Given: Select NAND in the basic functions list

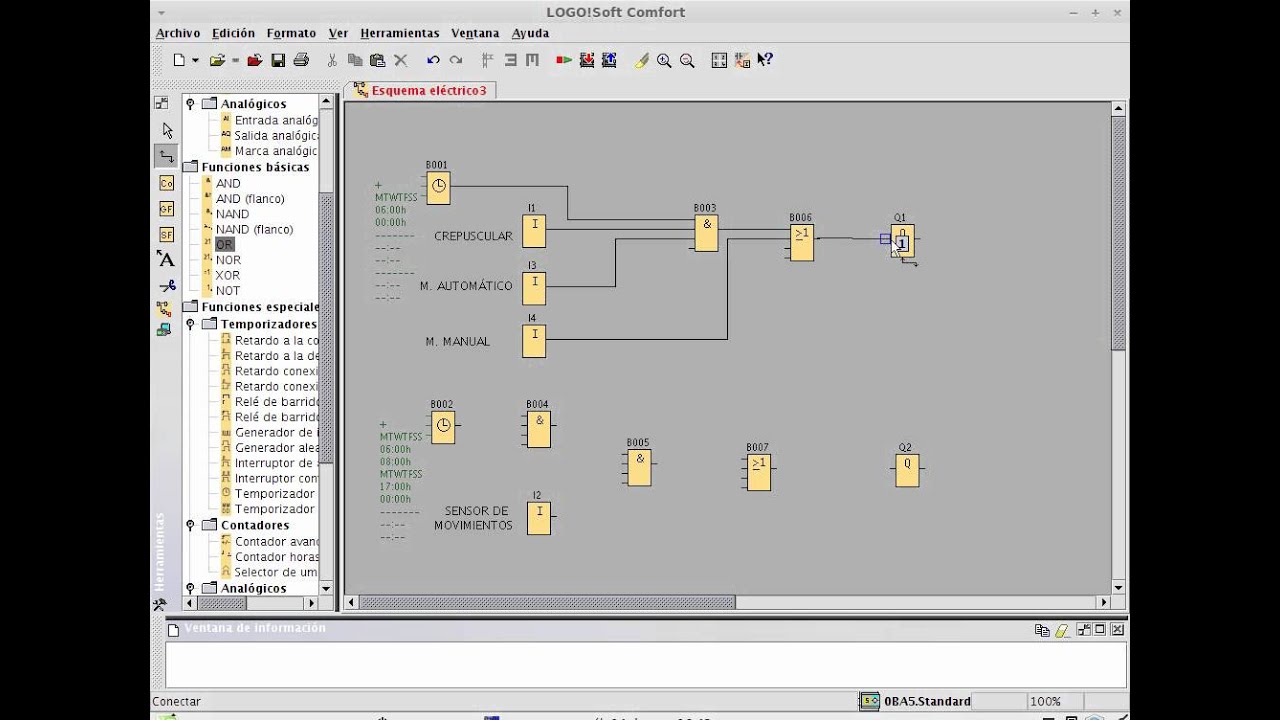Looking at the screenshot, I should pos(232,214).
